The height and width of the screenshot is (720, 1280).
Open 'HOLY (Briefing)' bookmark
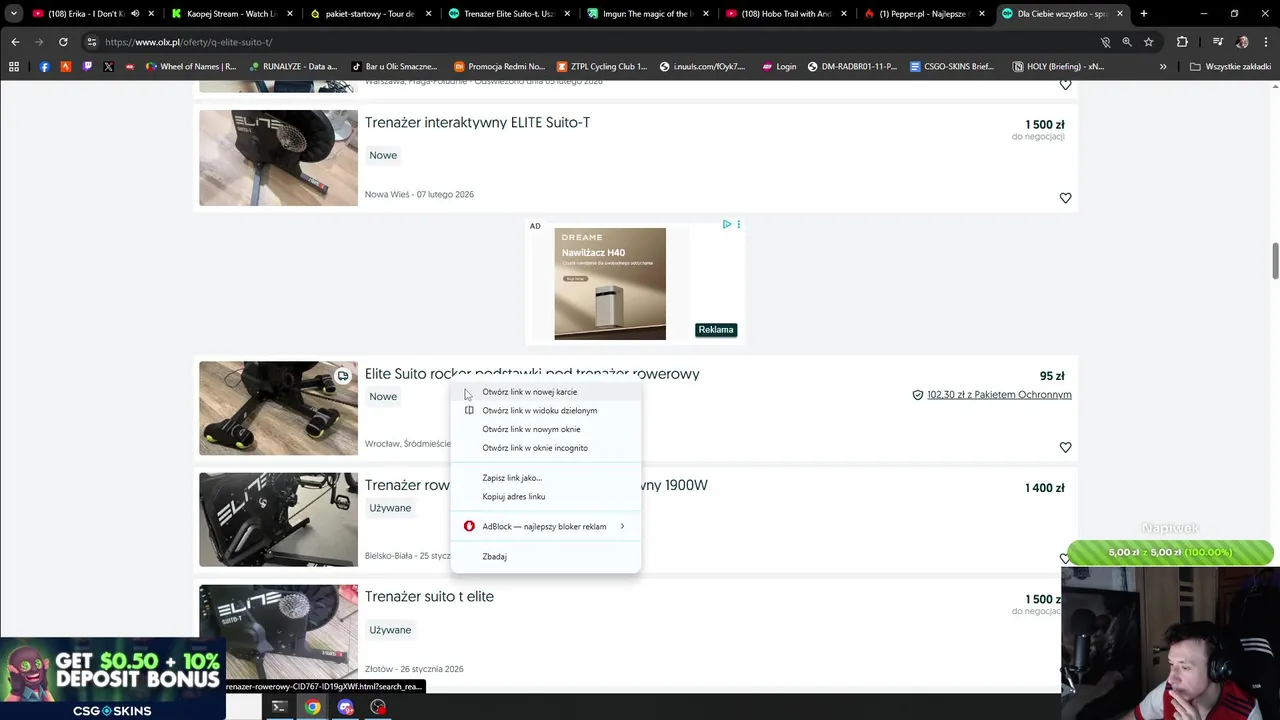pos(1058,66)
